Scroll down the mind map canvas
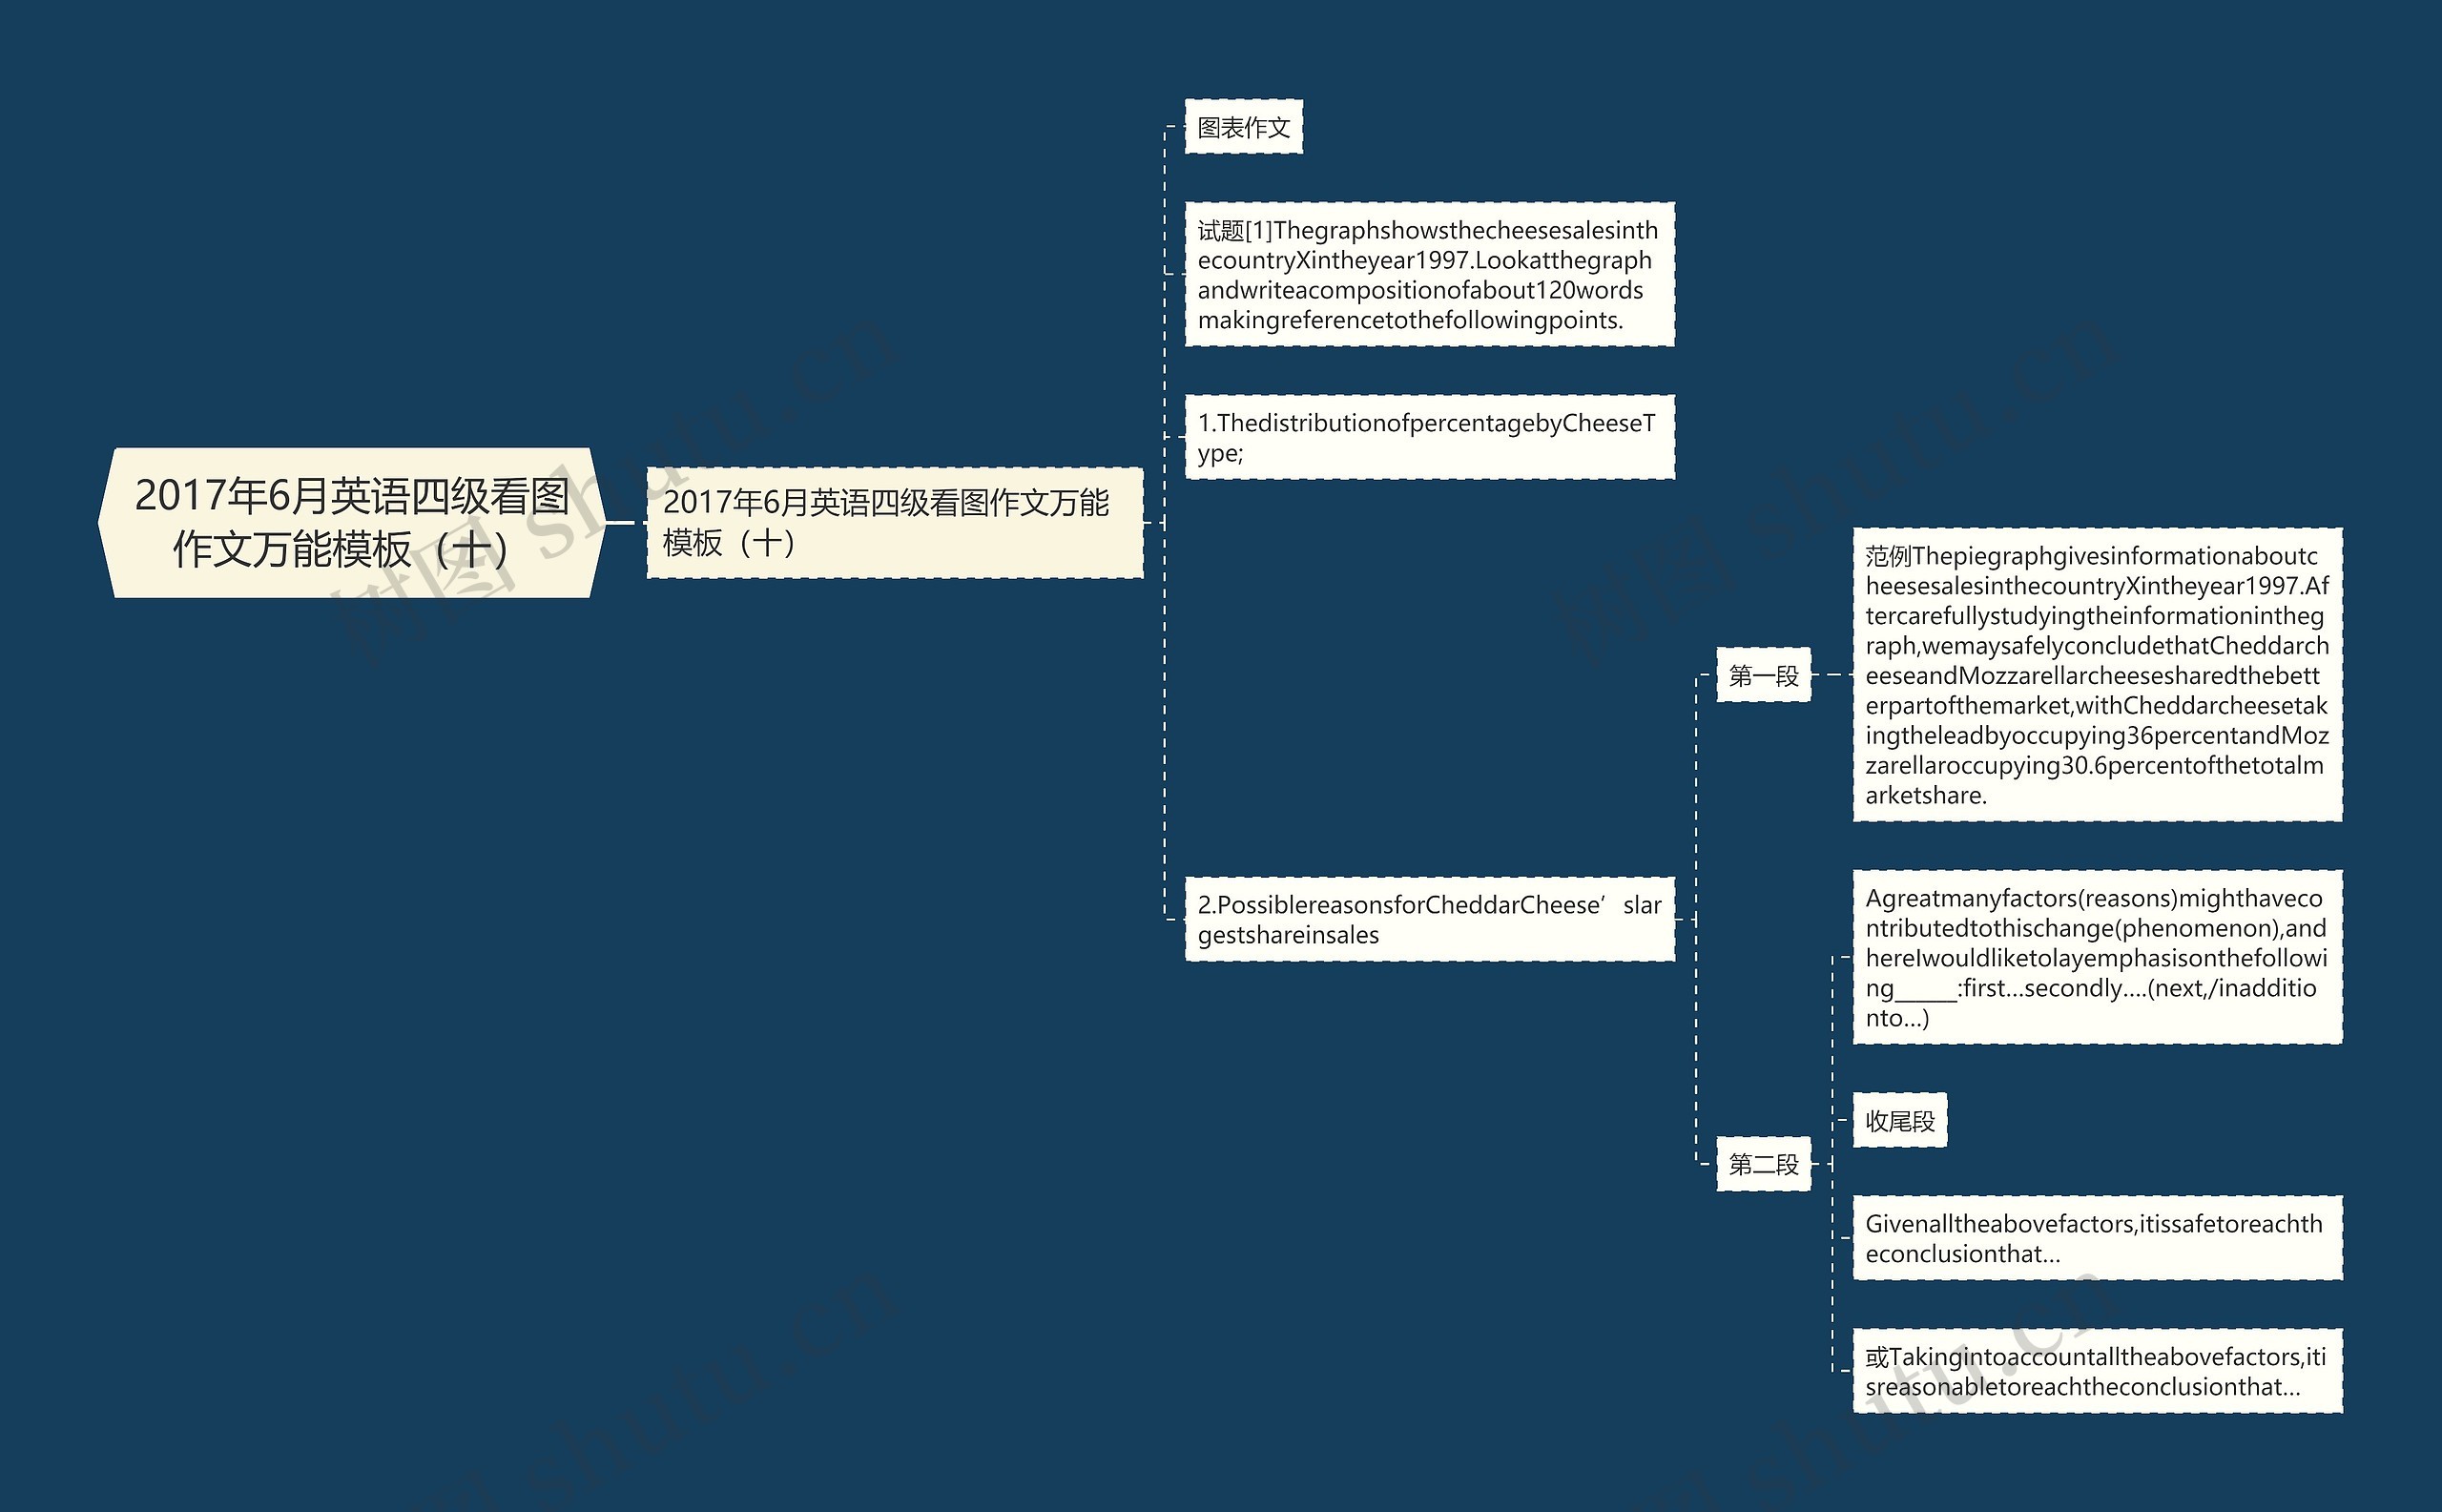Image resolution: width=2442 pixels, height=1512 pixels. click(1221, 756)
